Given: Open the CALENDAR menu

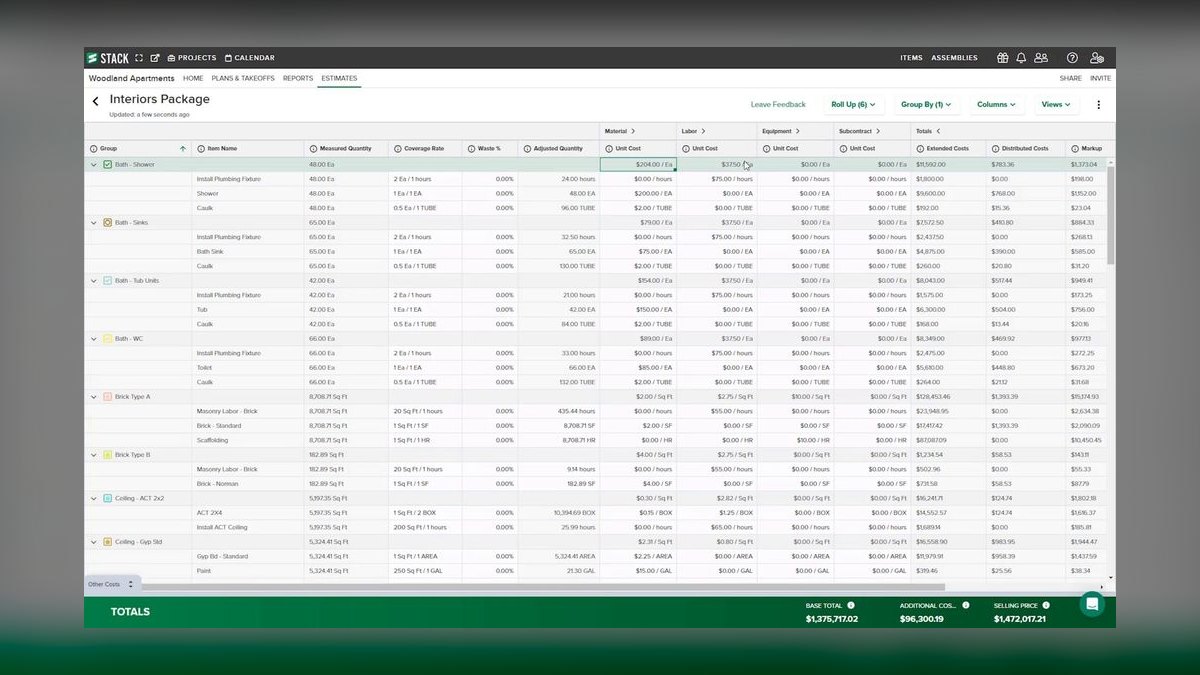Looking at the screenshot, I should [250, 58].
